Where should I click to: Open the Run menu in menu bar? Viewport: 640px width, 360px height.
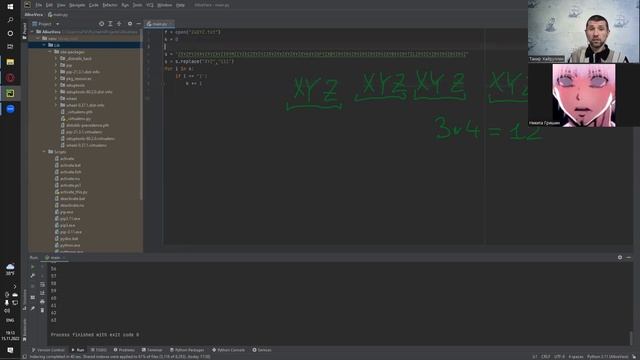click(125, 5)
